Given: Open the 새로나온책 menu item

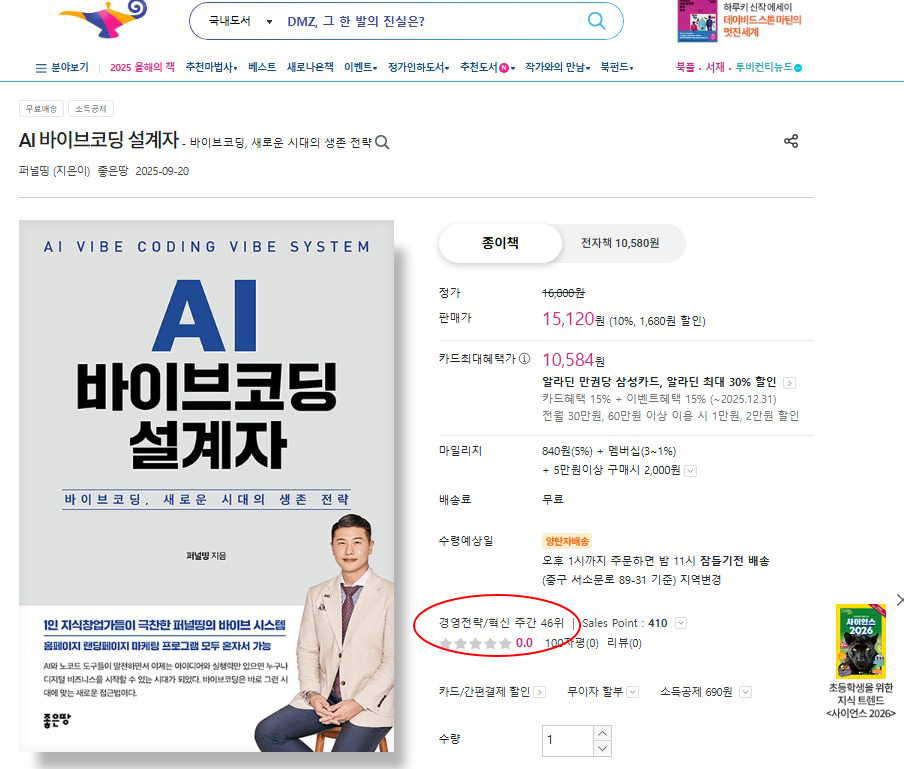Looking at the screenshot, I should pyautogui.click(x=310, y=67).
